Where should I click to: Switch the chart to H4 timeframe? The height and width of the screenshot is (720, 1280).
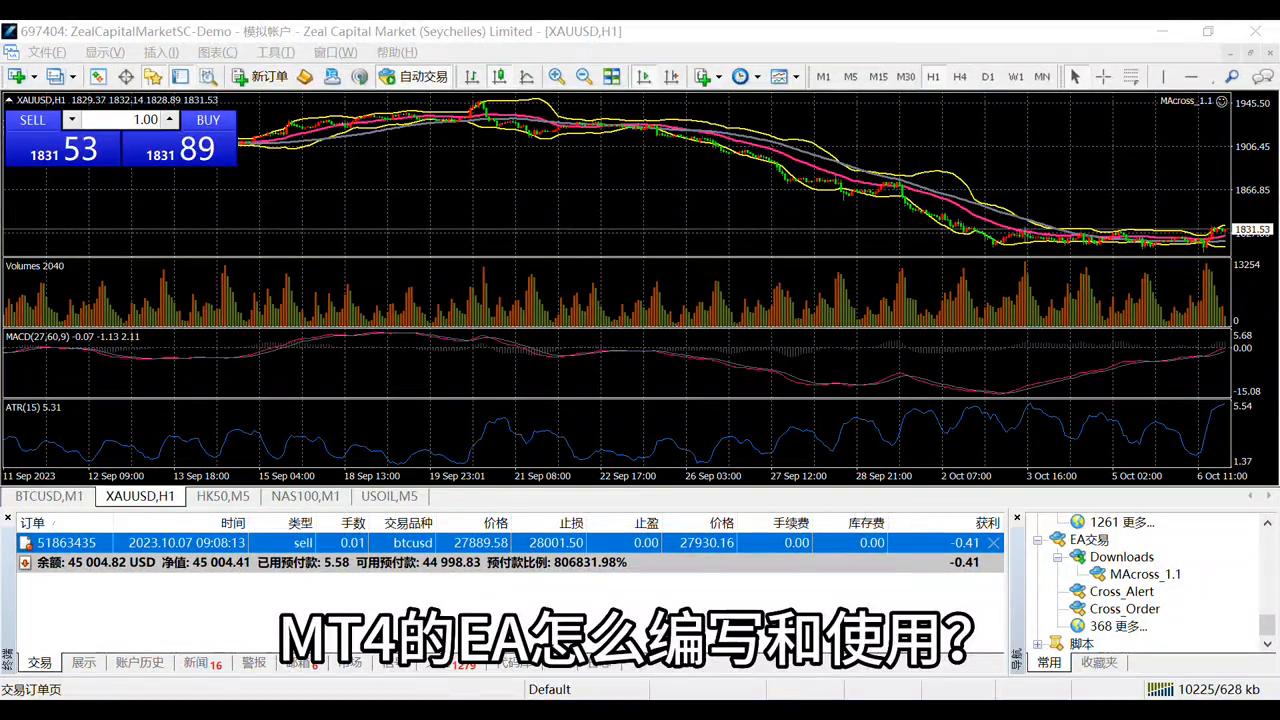click(x=960, y=76)
